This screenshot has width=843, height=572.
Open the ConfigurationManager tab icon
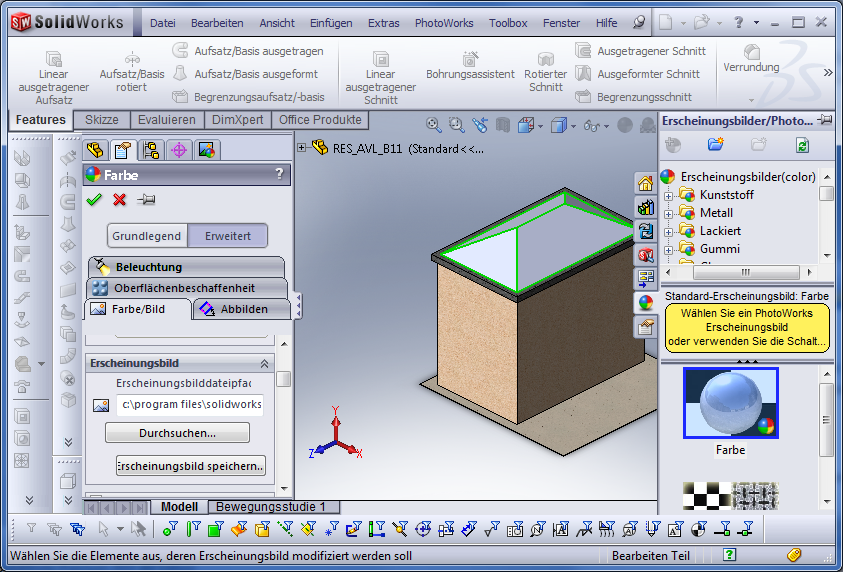coord(151,151)
